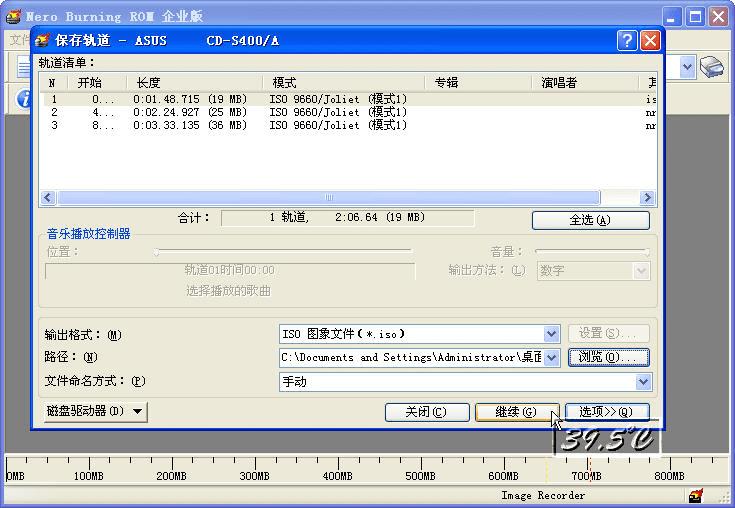Click the info icon in Nero main window

pos(22,99)
